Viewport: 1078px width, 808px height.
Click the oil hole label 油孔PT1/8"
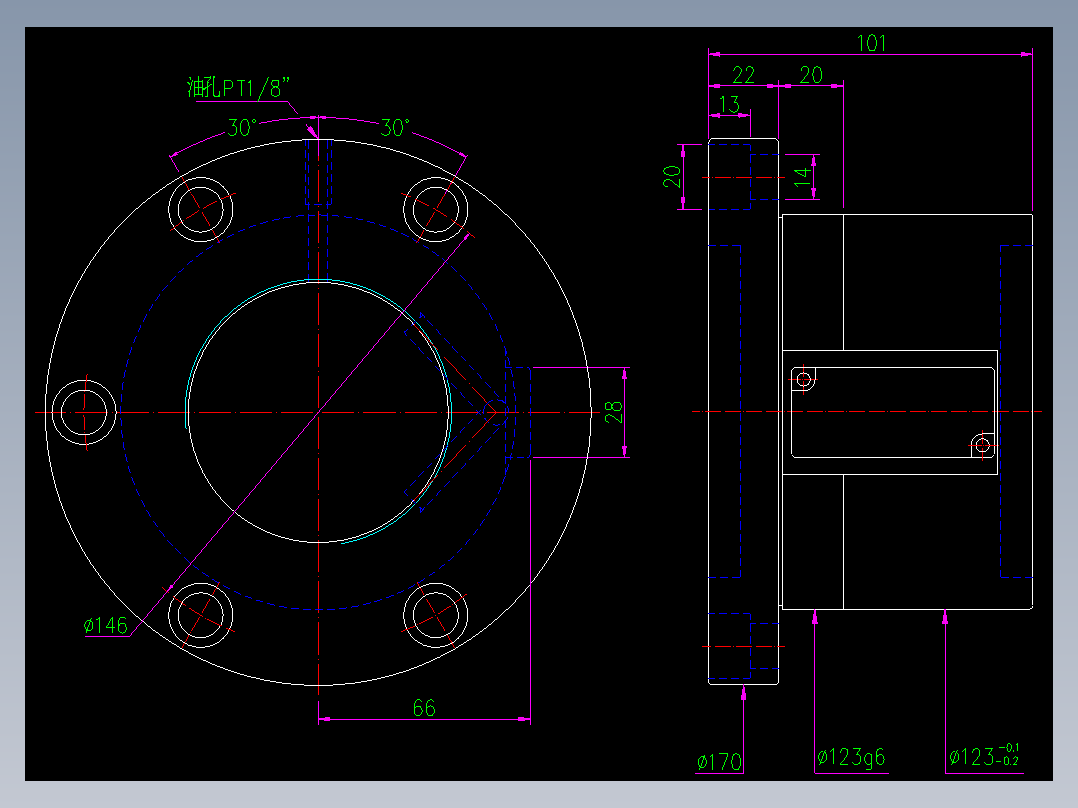pos(238,88)
